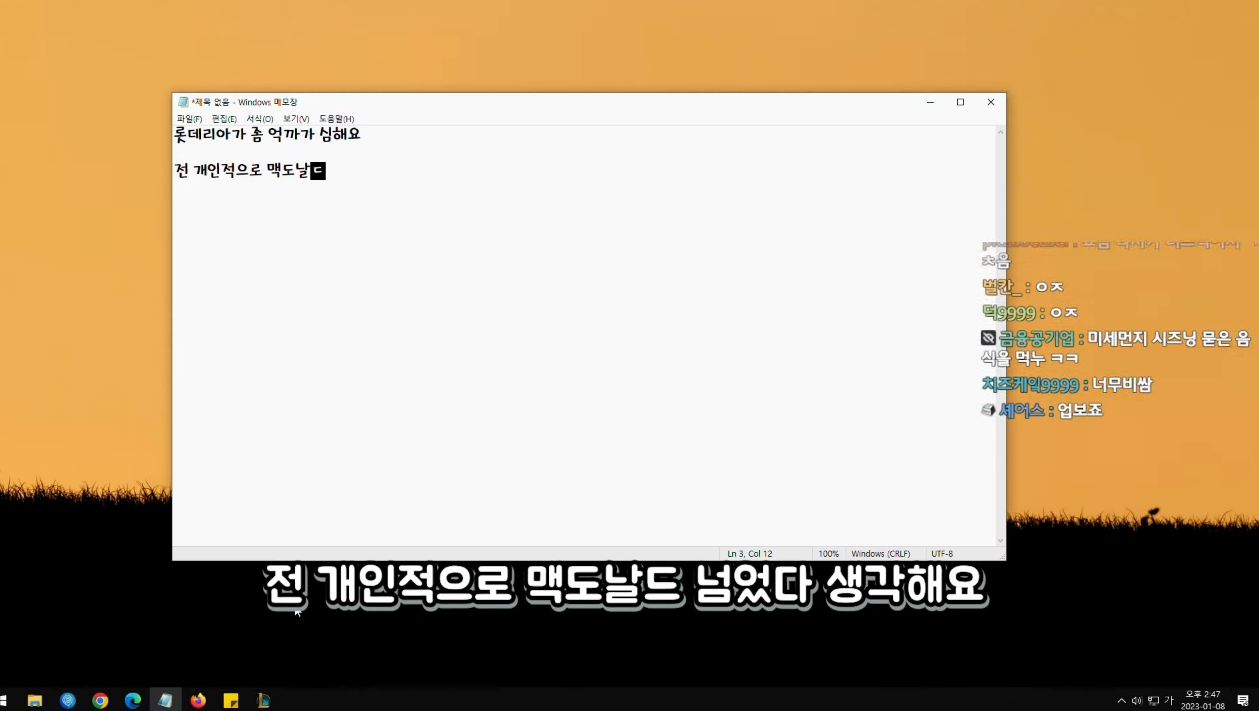
Task: Open the blue globe app on the taskbar
Action: pyautogui.click(x=67, y=699)
